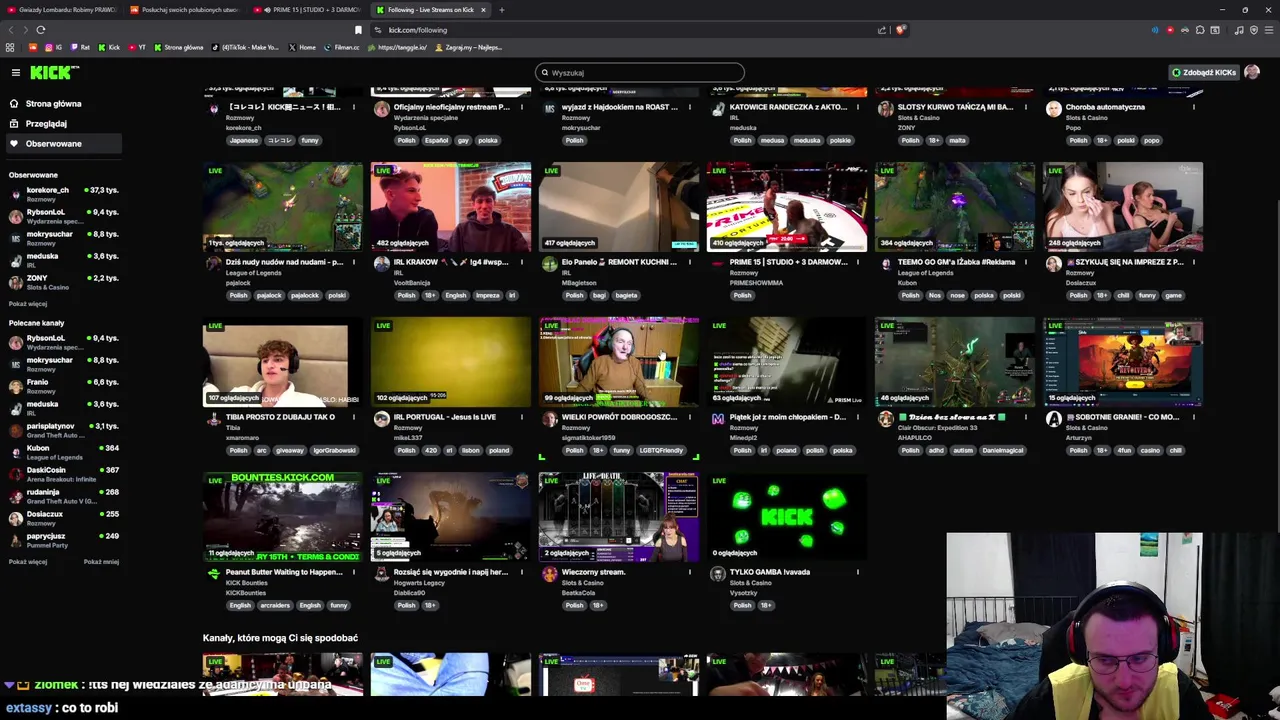This screenshot has height=720, width=1280.
Task: Open the Filman.cc bookmark
Action: pyautogui.click(x=342, y=47)
